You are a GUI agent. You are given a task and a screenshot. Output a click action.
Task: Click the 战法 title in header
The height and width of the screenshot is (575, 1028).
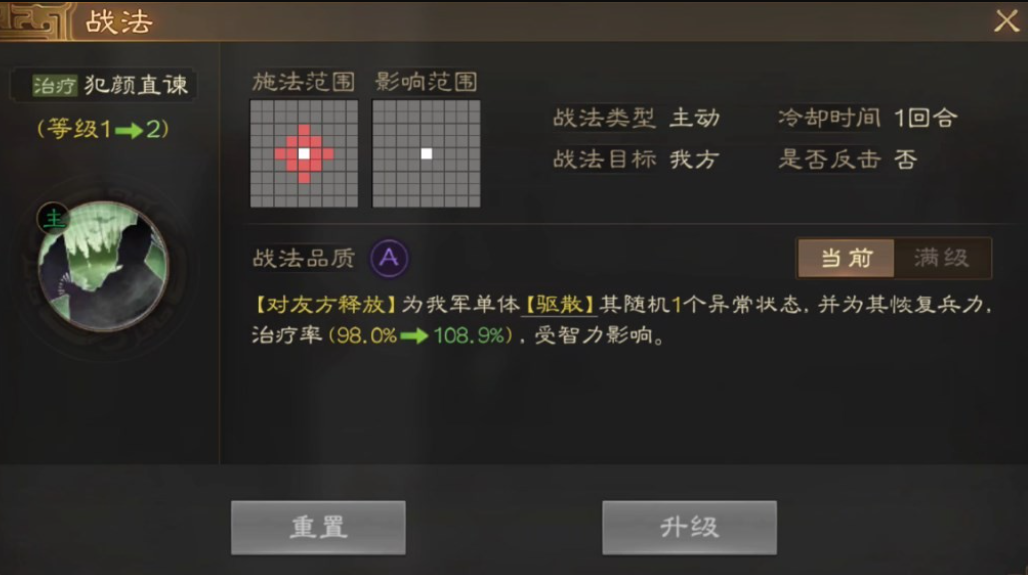pyautogui.click(x=119, y=22)
